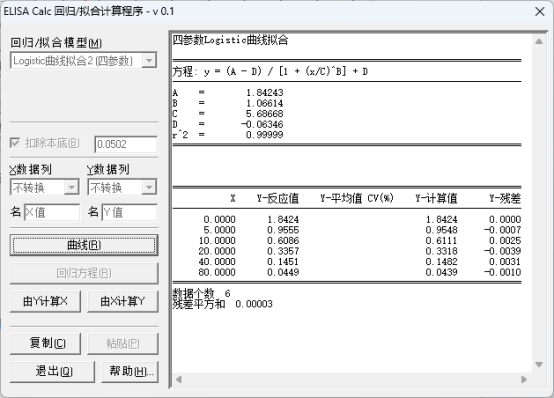Open the X数据列 不转换 dropdown
Image resolution: width=554 pixels, height=398 pixels.
pos(45,187)
